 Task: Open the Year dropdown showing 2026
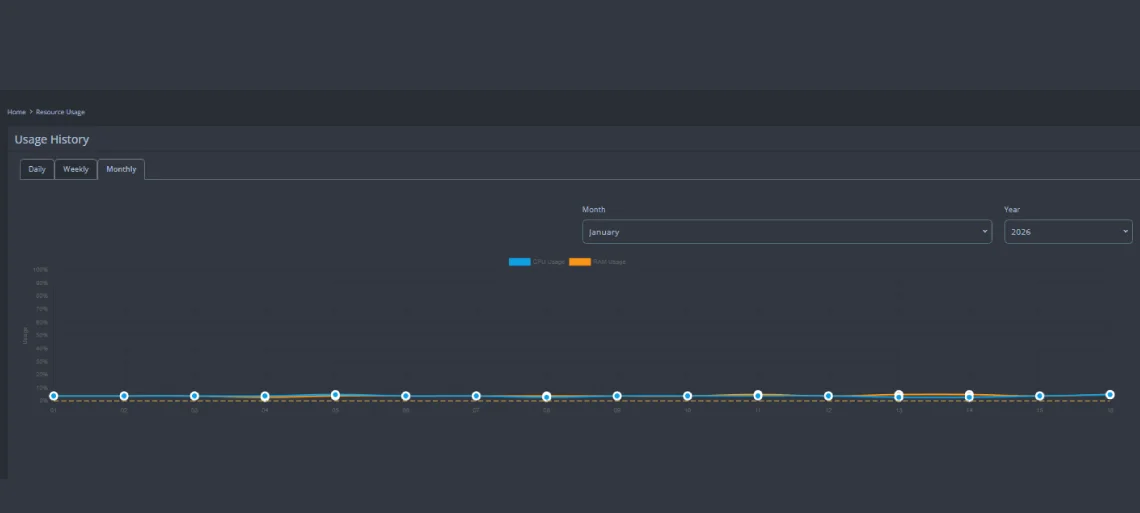1068,232
